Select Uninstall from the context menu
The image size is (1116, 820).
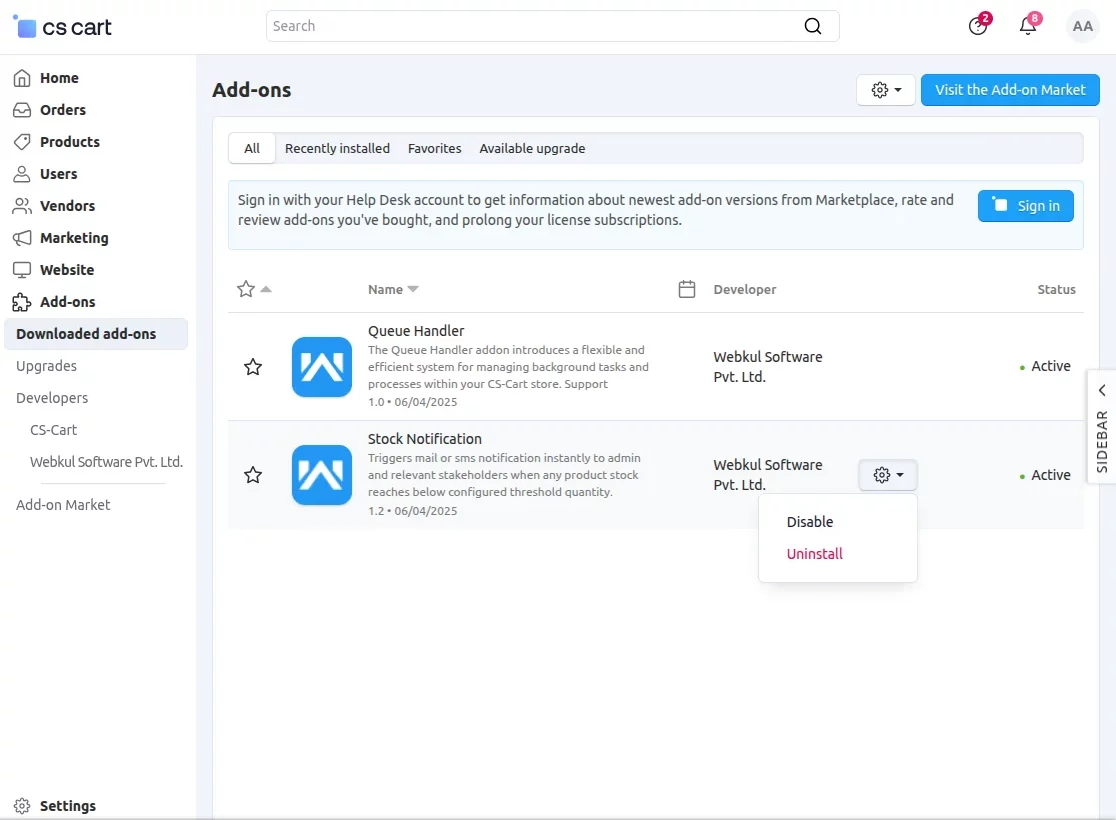(813, 553)
